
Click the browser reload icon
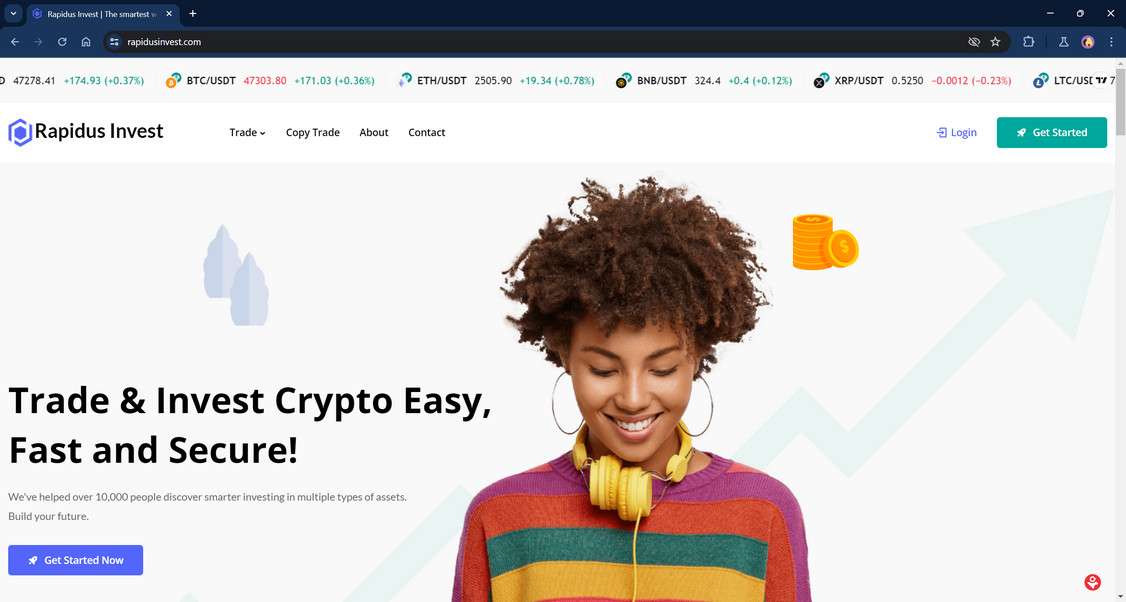[62, 42]
